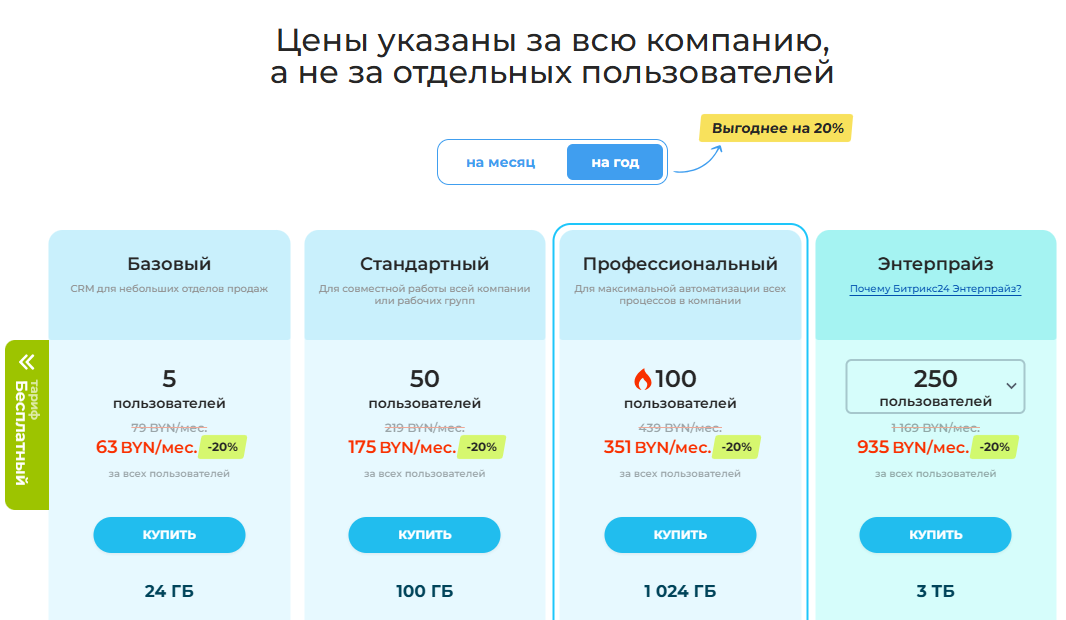The height and width of the screenshot is (620, 1066).
Task: Click the -20% badge on the Базовый plan
Action: click(222, 447)
